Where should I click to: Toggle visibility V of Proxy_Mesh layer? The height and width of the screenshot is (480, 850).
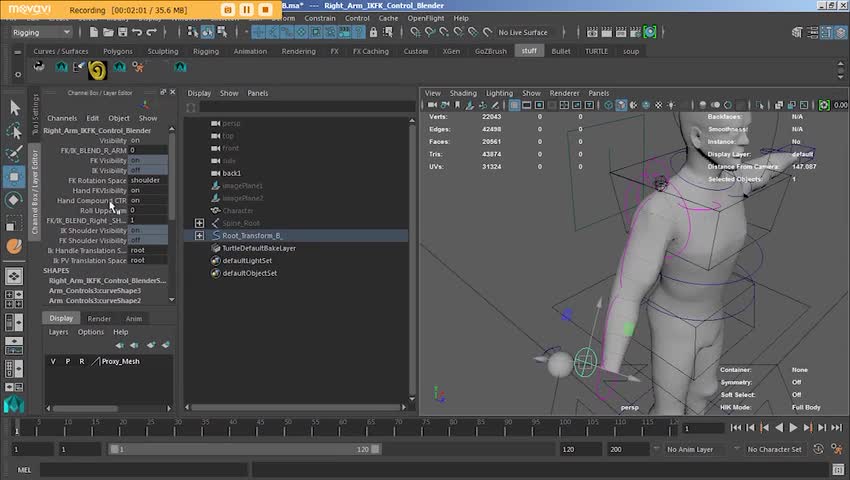coord(54,361)
